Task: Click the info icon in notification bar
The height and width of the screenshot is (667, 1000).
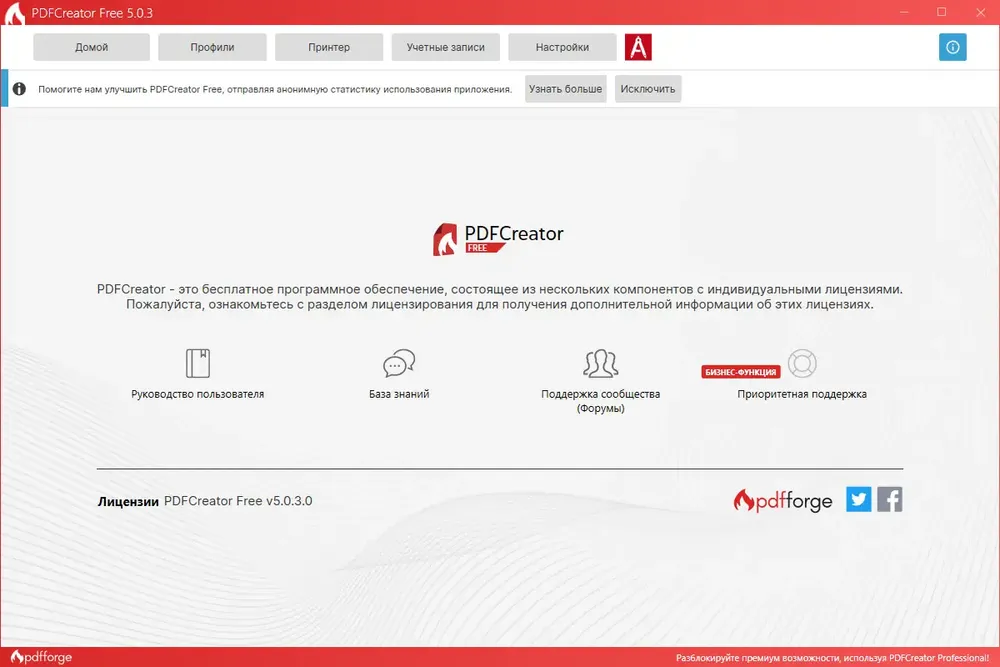Action: pos(19,89)
